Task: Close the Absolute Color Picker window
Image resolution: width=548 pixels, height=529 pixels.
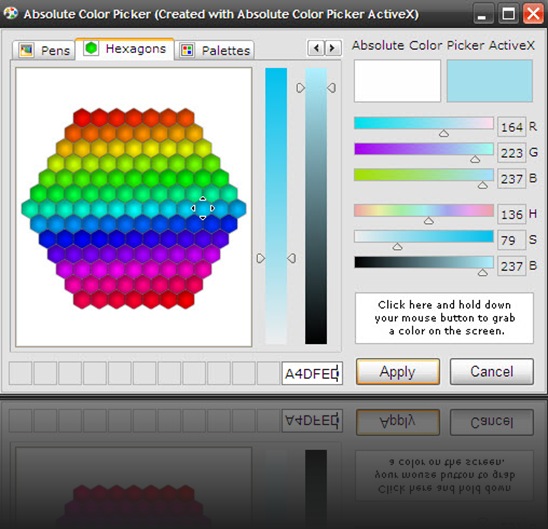Action: click(x=533, y=14)
